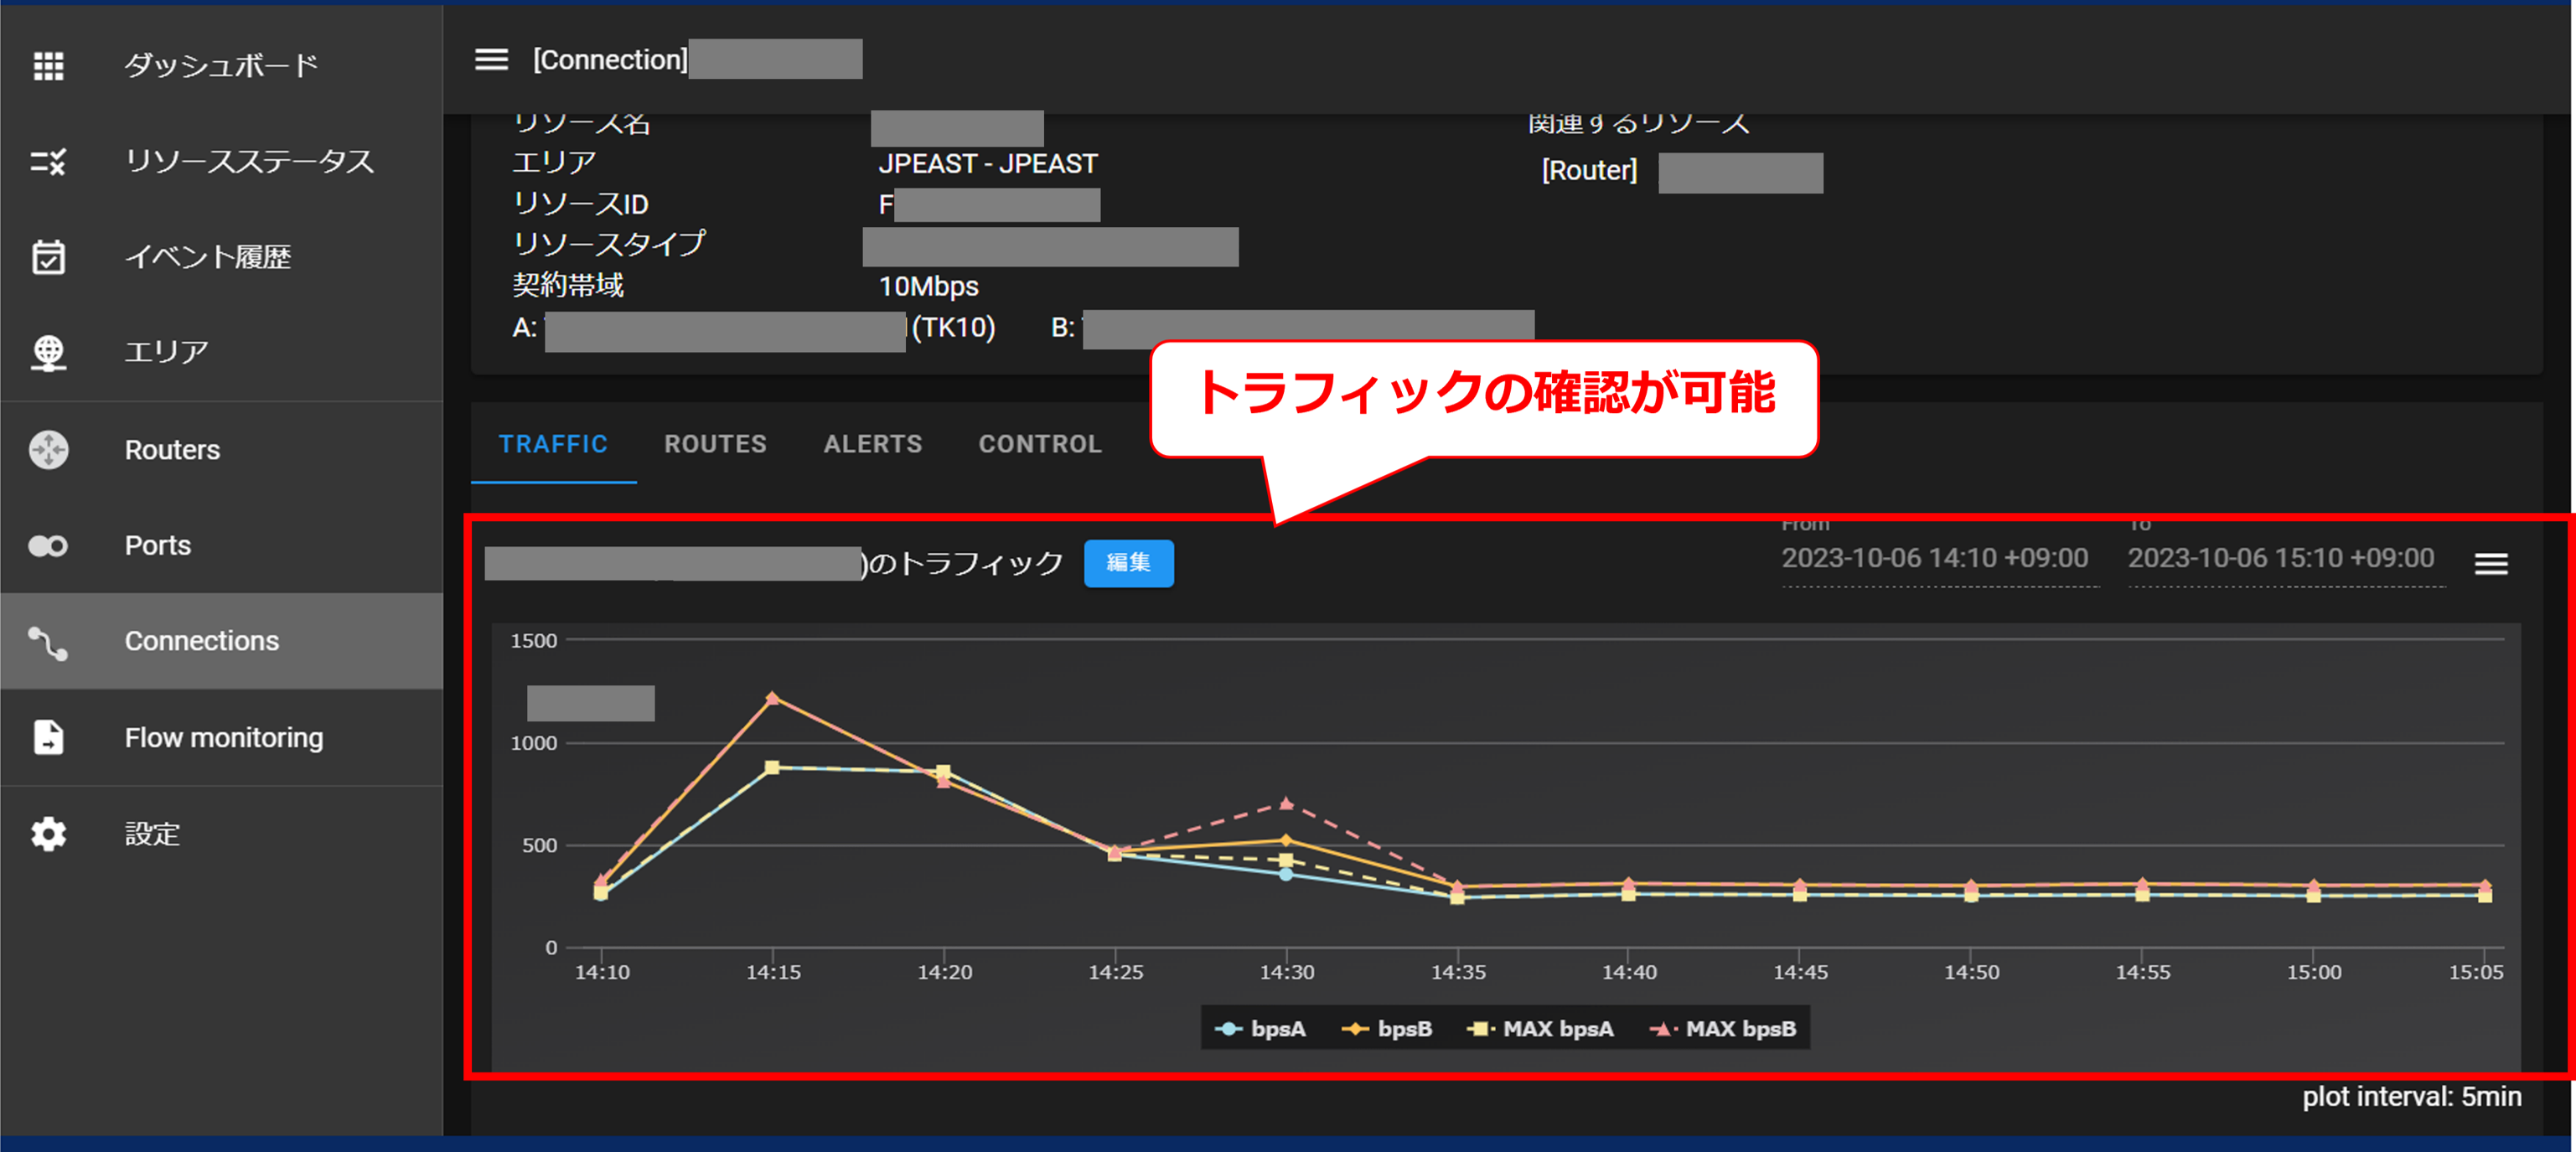Image resolution: width=2576 pixels, height=1152 pixels.
Task: Switch to the ROUTES tab
Action: click(x=715, y=444)
